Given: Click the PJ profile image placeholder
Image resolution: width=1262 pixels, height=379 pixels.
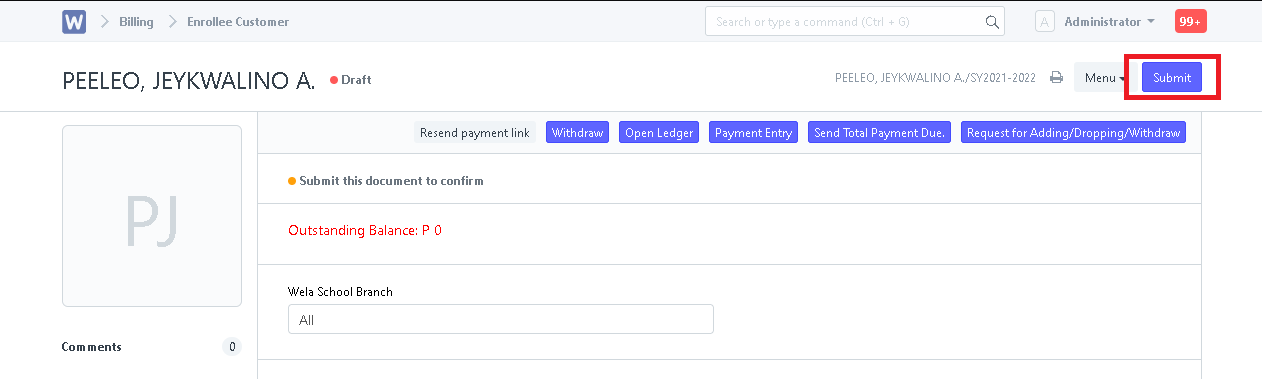Looking at the screenshot, I should tap(152, 216).
